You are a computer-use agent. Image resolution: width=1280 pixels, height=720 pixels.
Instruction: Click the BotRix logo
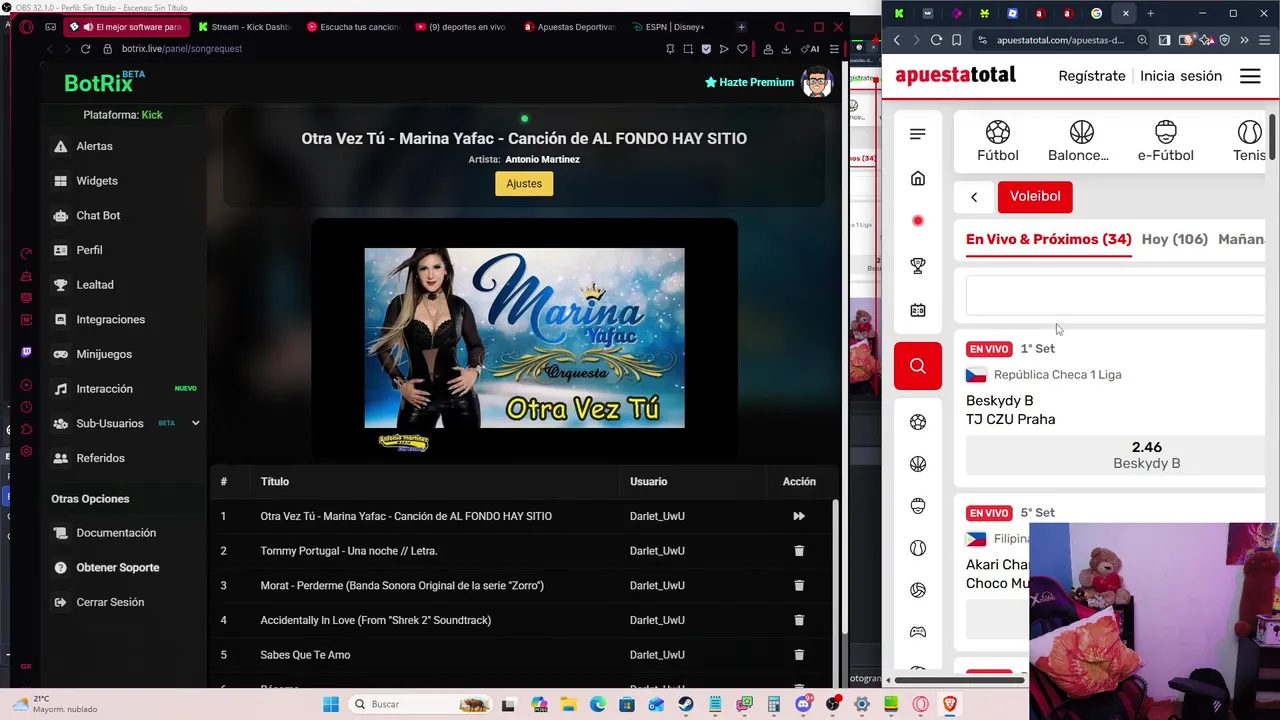pos(105,82)
